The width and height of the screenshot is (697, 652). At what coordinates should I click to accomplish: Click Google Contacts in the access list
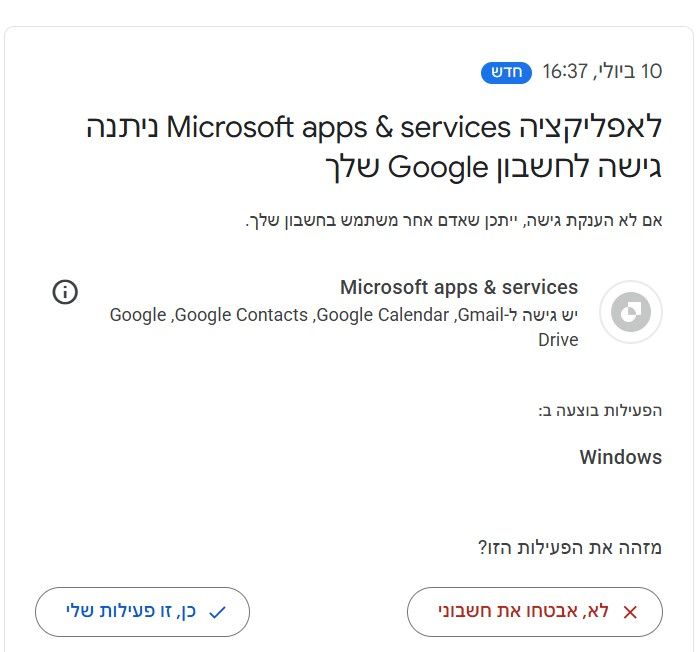(241, 315)
